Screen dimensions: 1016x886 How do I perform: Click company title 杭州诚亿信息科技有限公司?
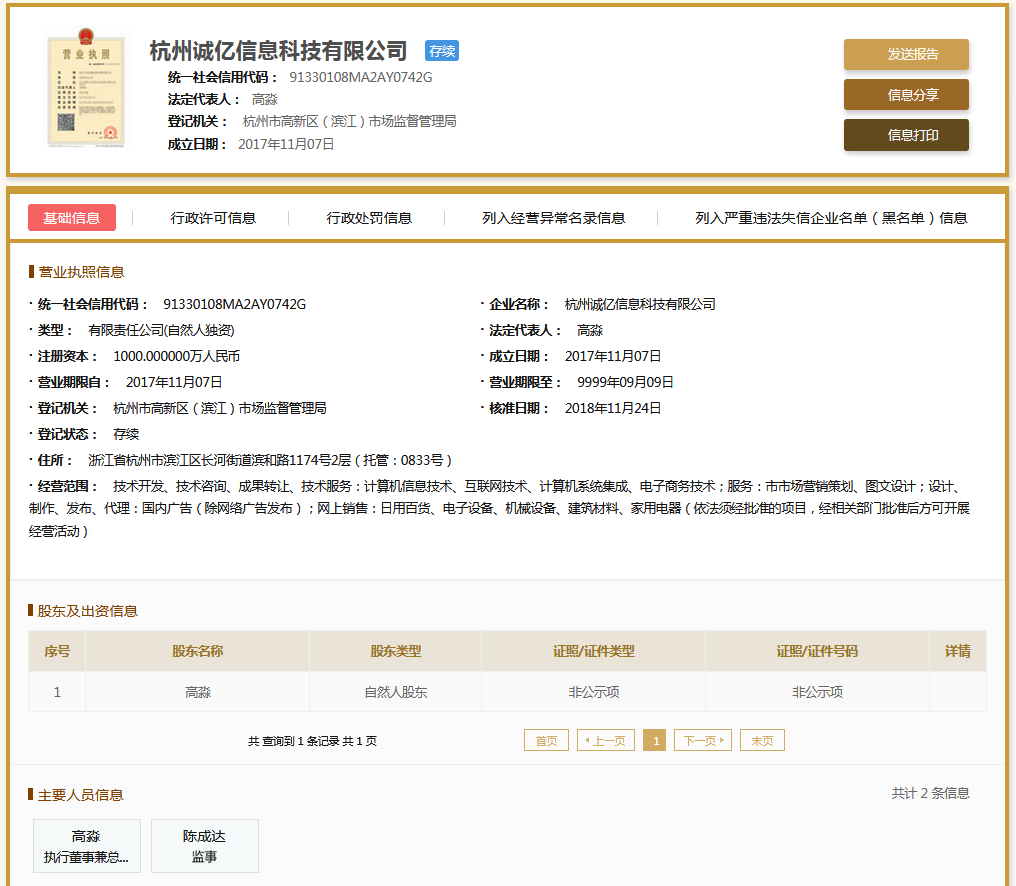click(278, 51)
